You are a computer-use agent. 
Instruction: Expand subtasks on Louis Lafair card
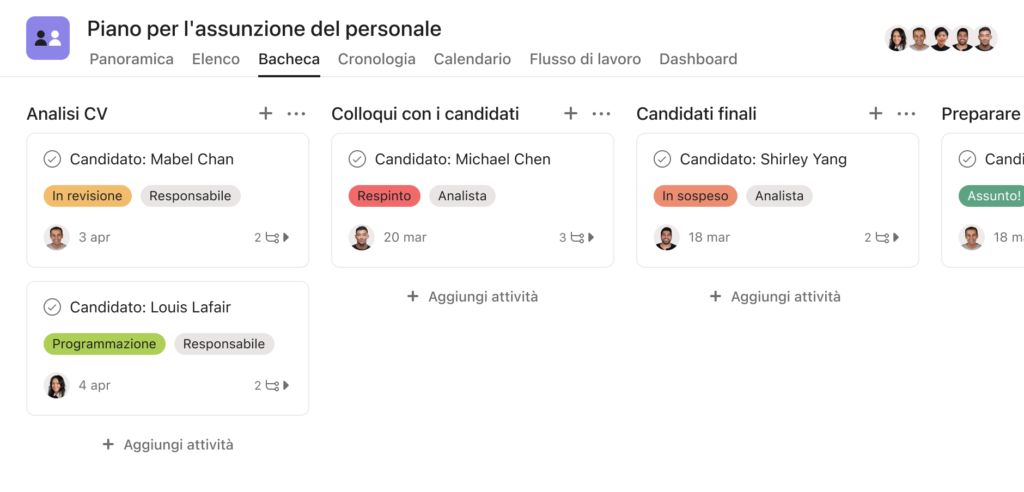(x=272, y=385)
